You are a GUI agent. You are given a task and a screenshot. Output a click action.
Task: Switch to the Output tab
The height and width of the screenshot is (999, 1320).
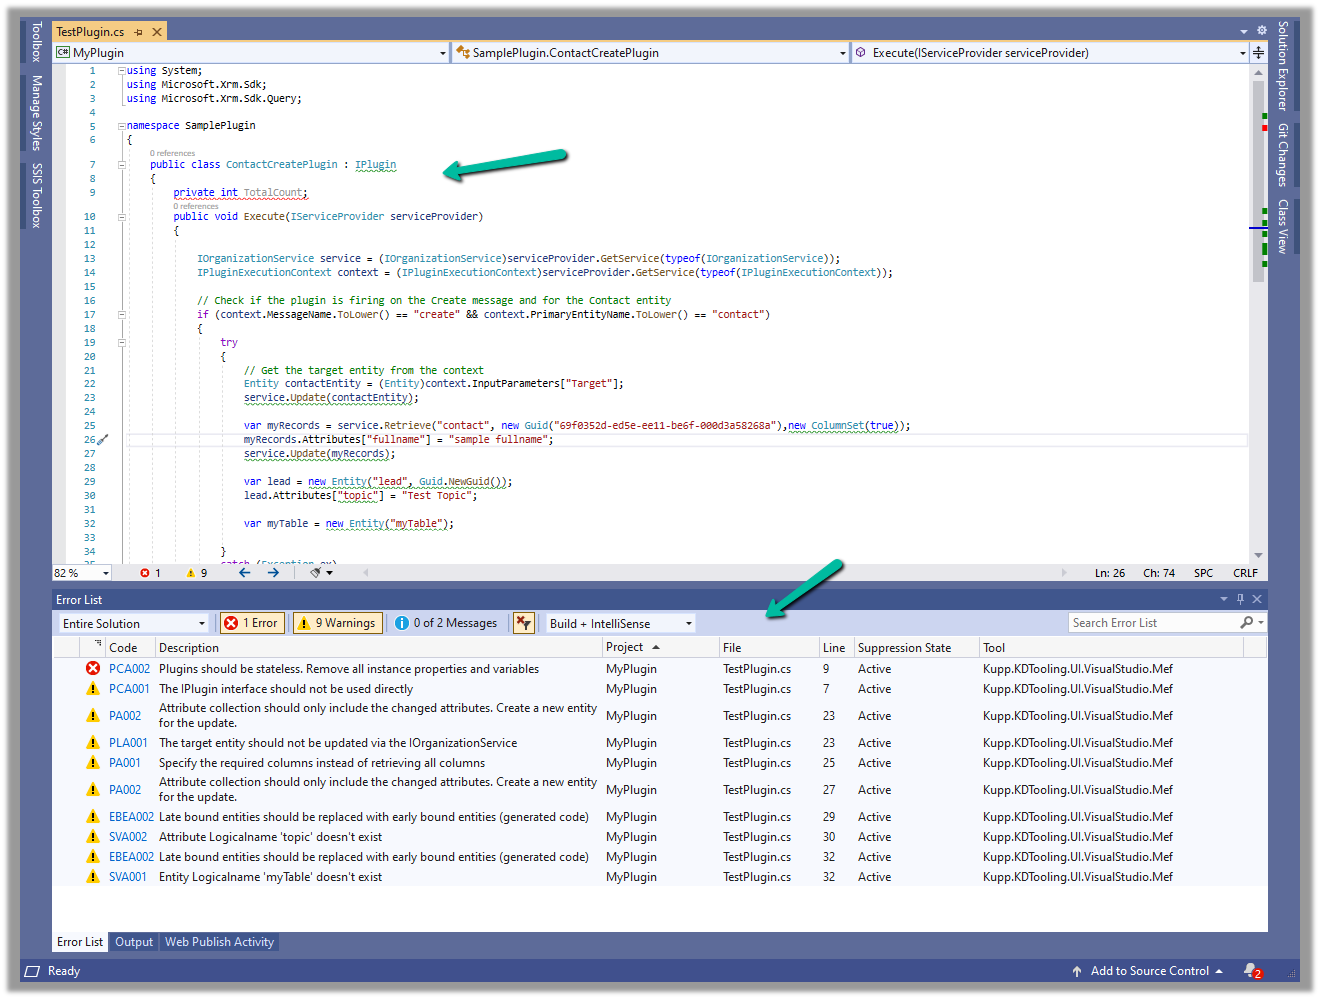134,942
